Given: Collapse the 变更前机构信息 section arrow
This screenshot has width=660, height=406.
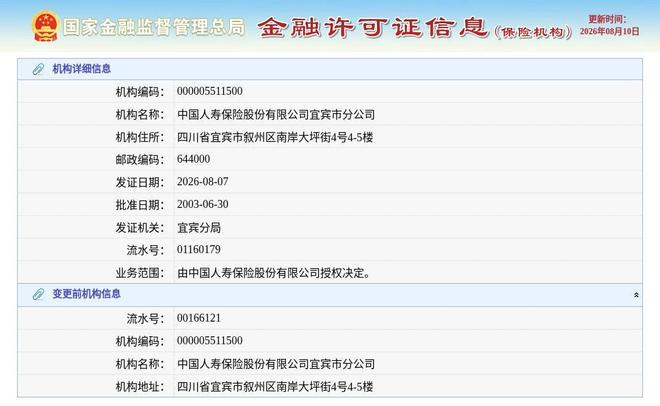Looking at the screenshot, I should click(636, 295).
